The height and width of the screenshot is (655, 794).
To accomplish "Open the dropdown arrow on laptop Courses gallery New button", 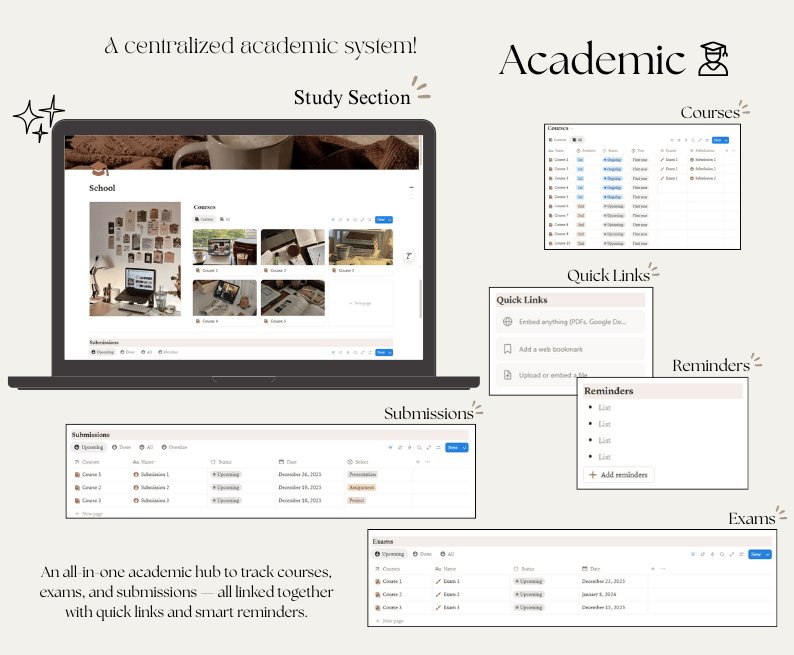I will click(389, 220).
